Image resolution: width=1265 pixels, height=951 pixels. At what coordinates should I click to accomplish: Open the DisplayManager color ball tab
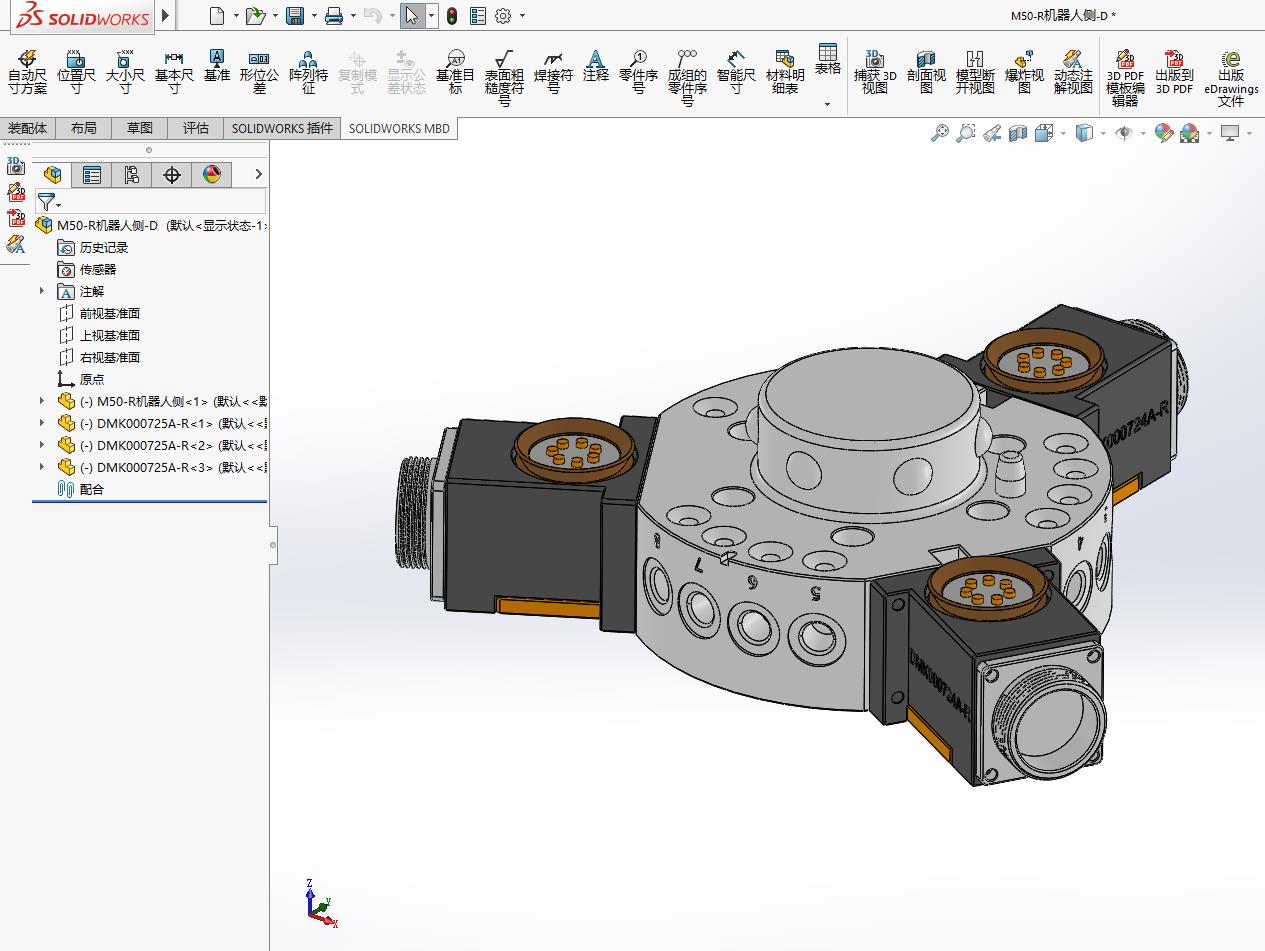212,174
